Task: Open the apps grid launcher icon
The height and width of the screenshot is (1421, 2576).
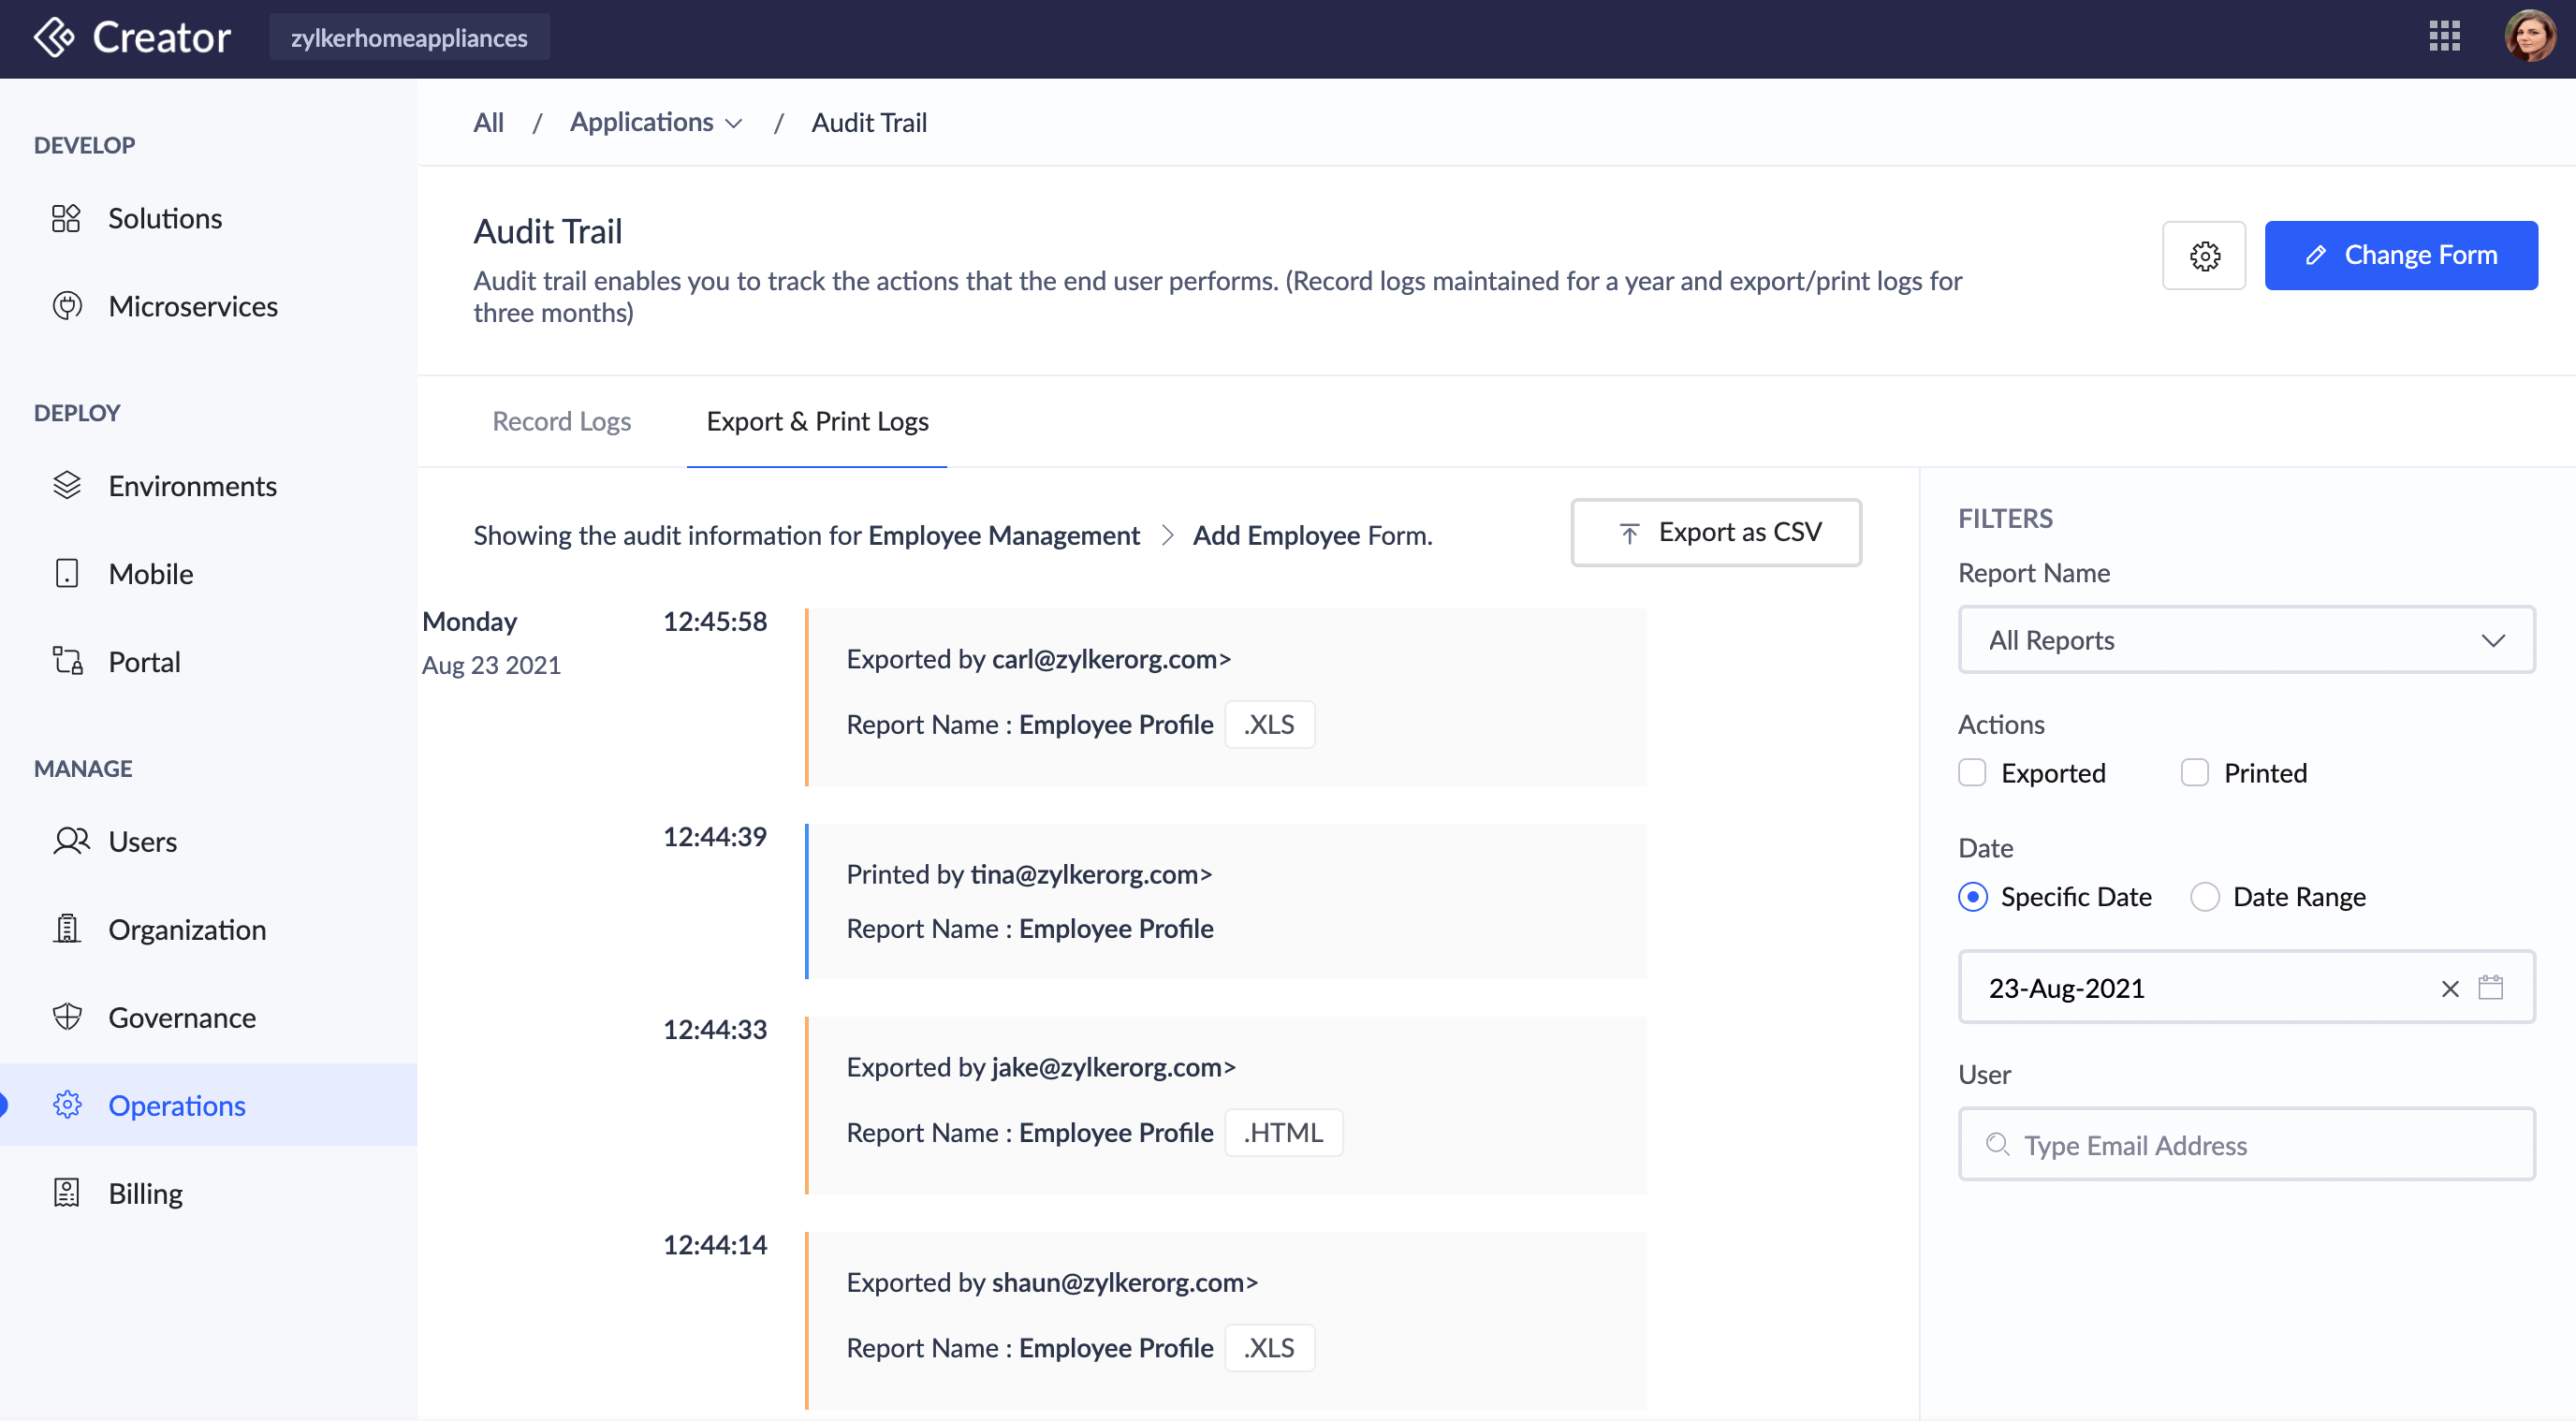Action: coord(2444,37)
